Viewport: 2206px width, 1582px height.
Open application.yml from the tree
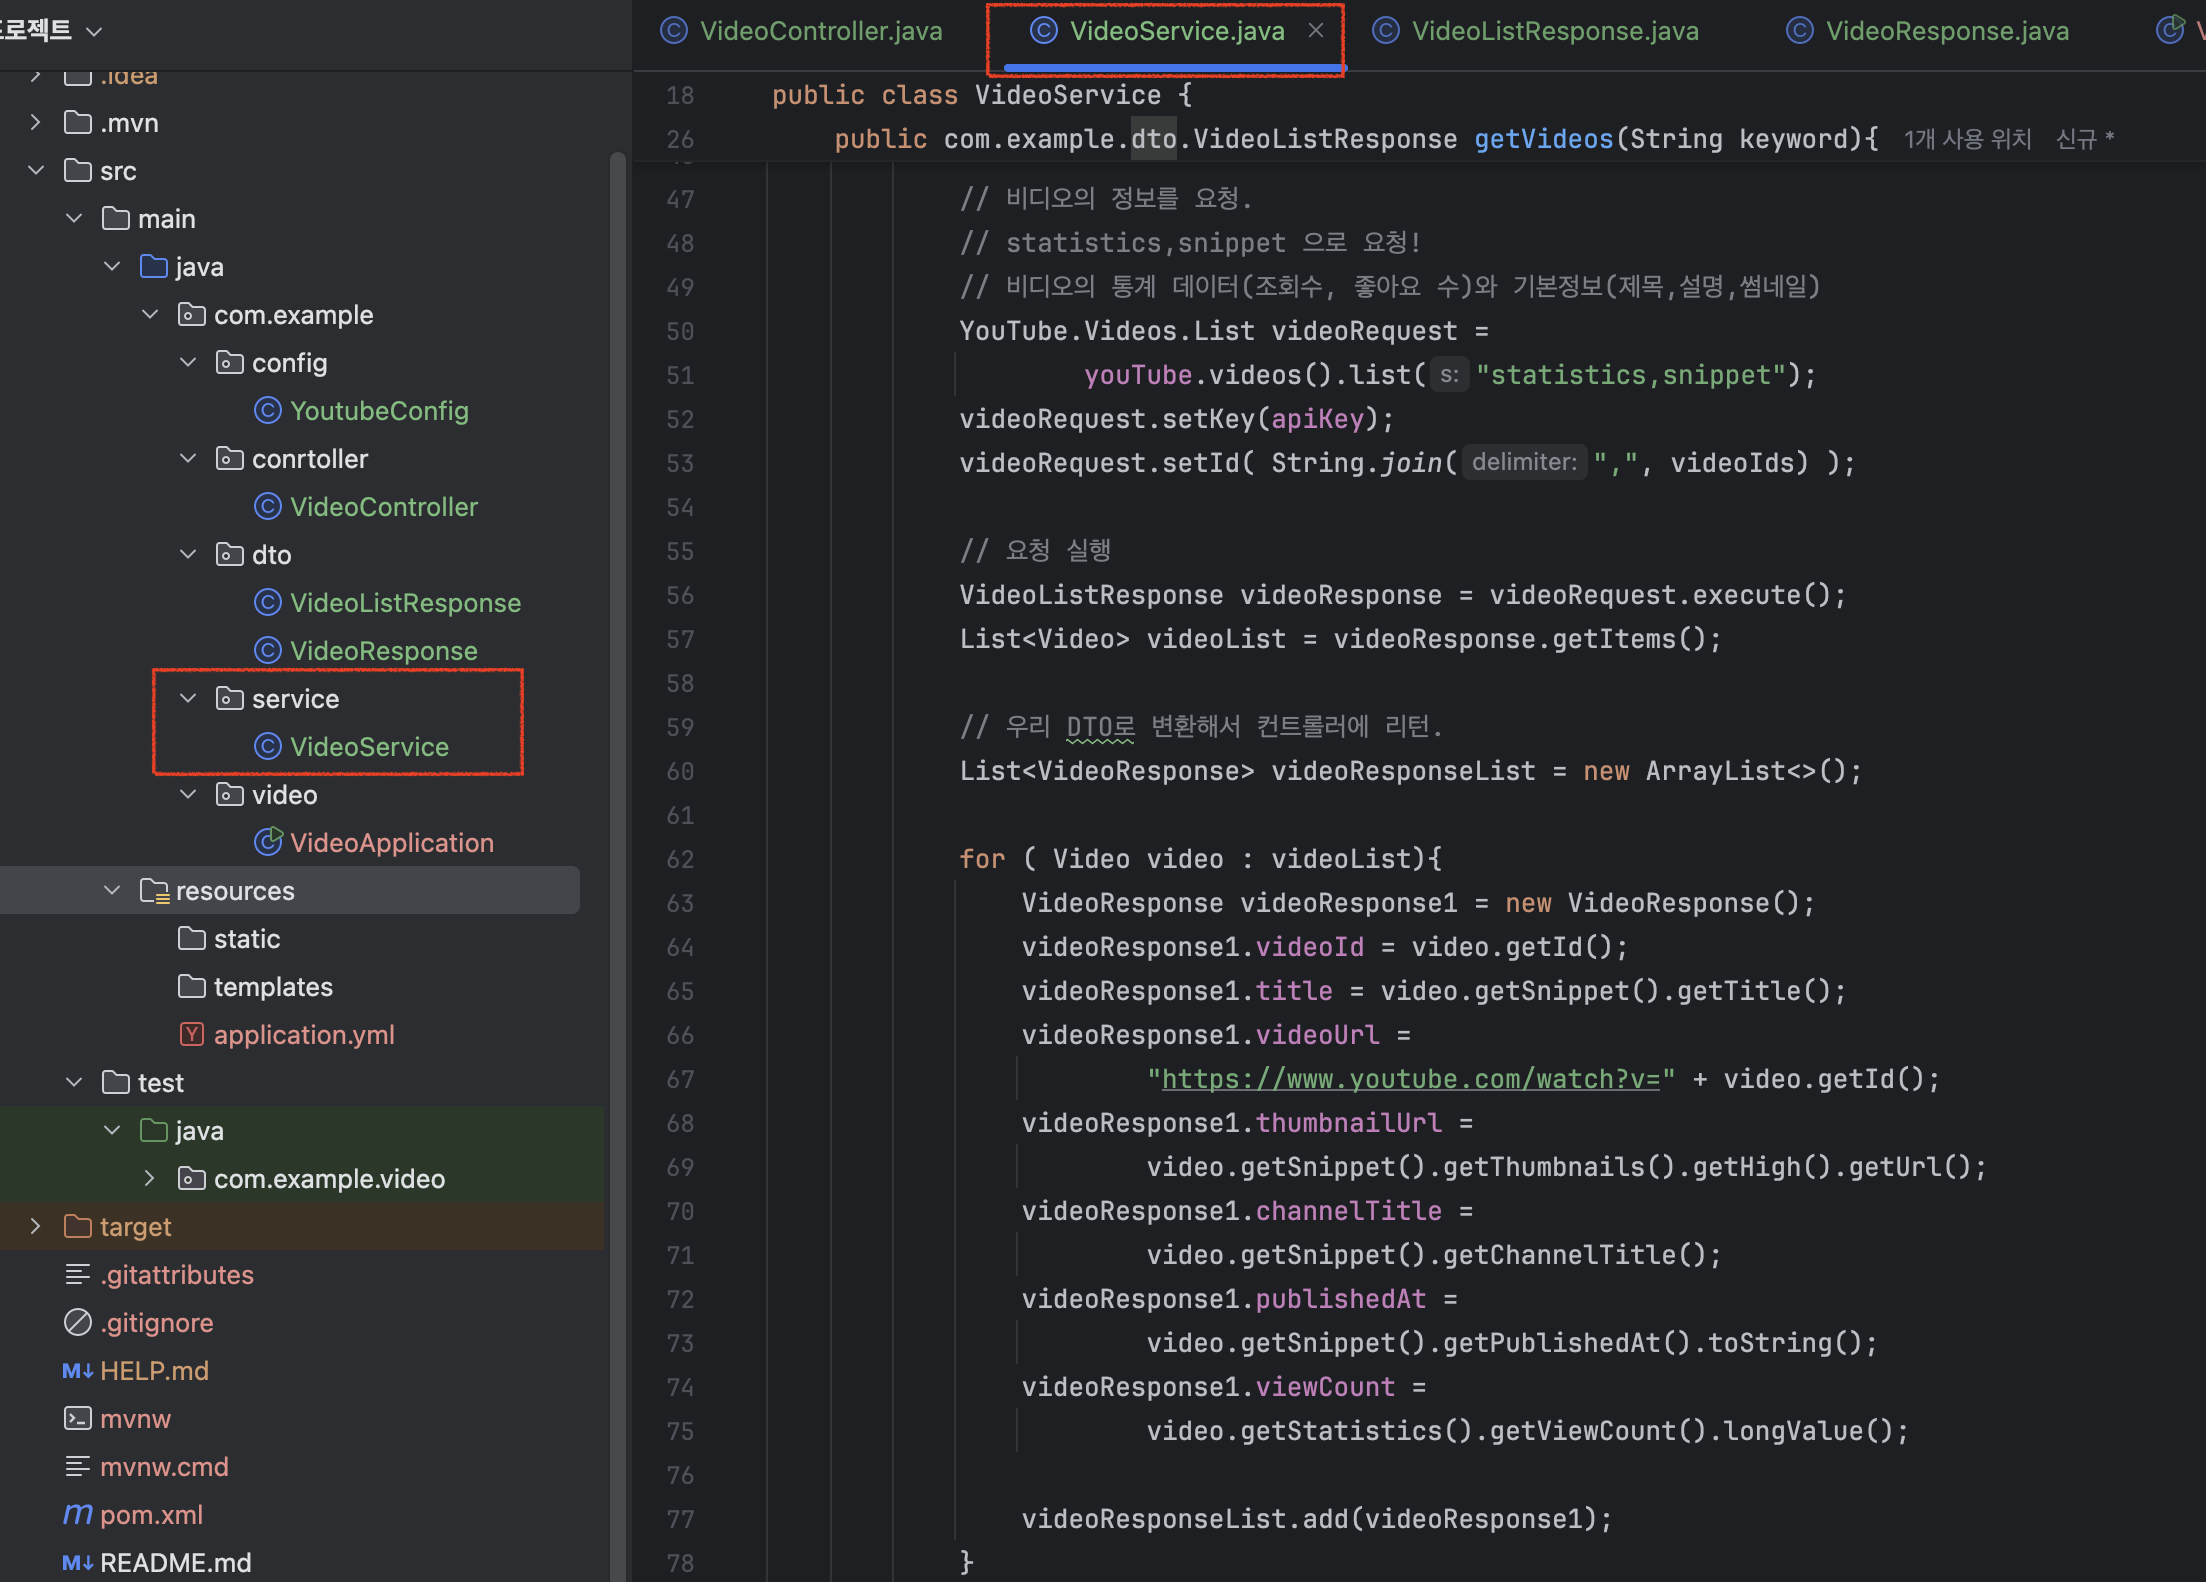click(304, 1035)
